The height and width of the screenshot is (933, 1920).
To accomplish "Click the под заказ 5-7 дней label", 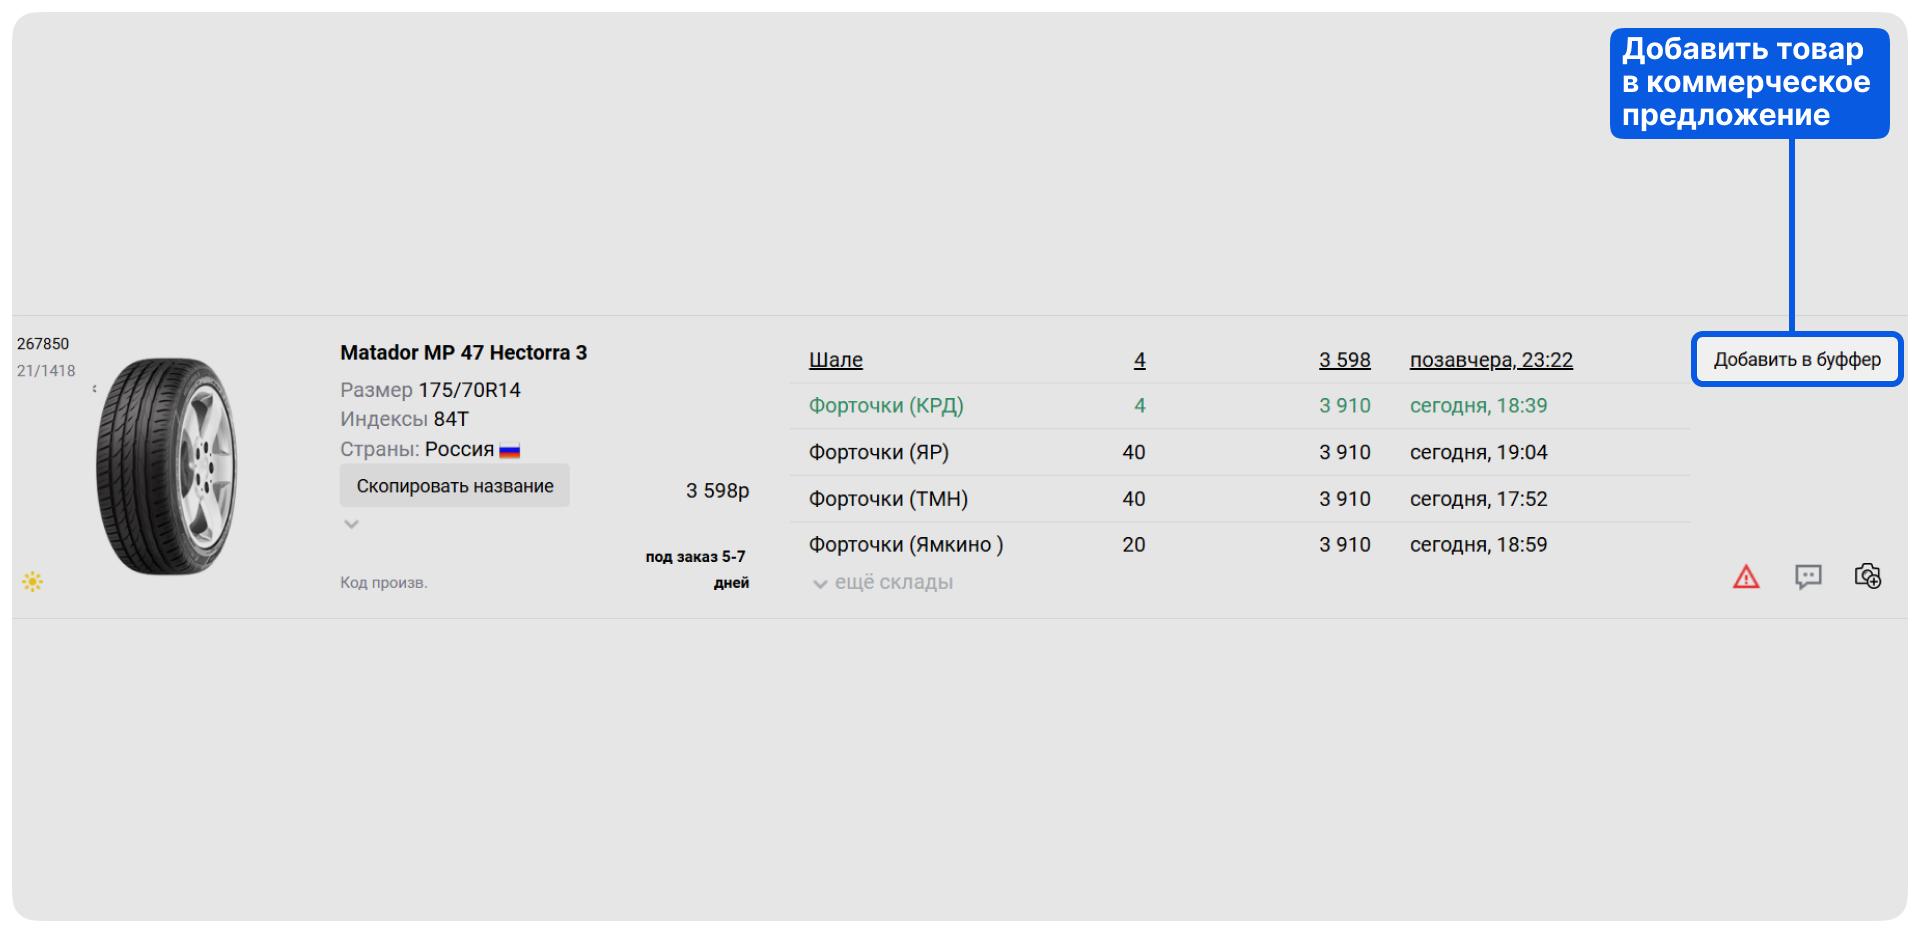I will tap(697, 570).
